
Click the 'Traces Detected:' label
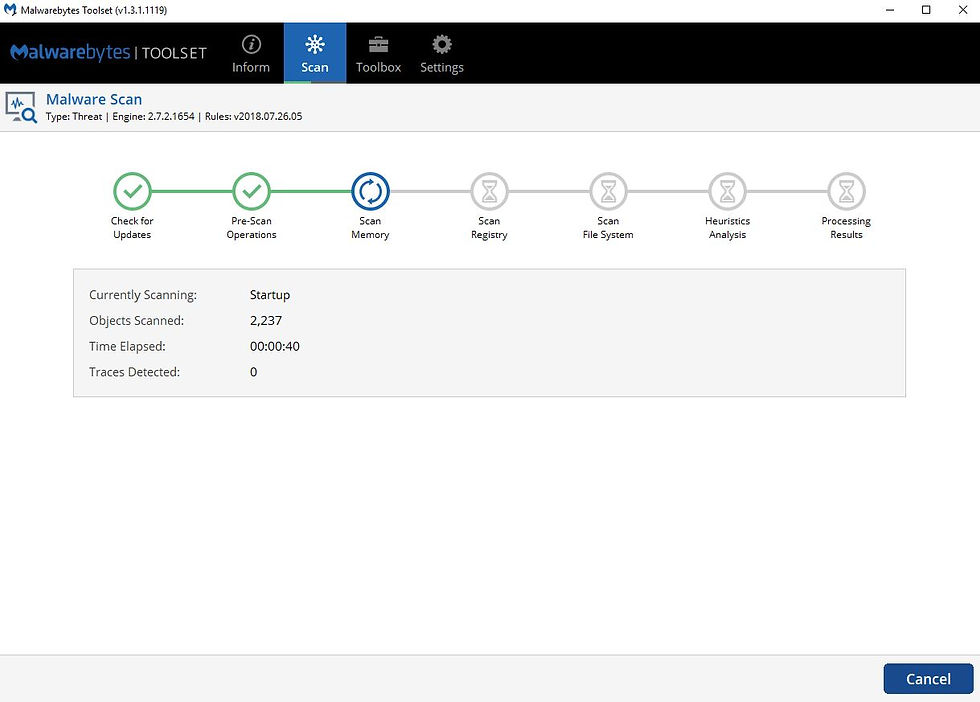click(x=134, y=372)
